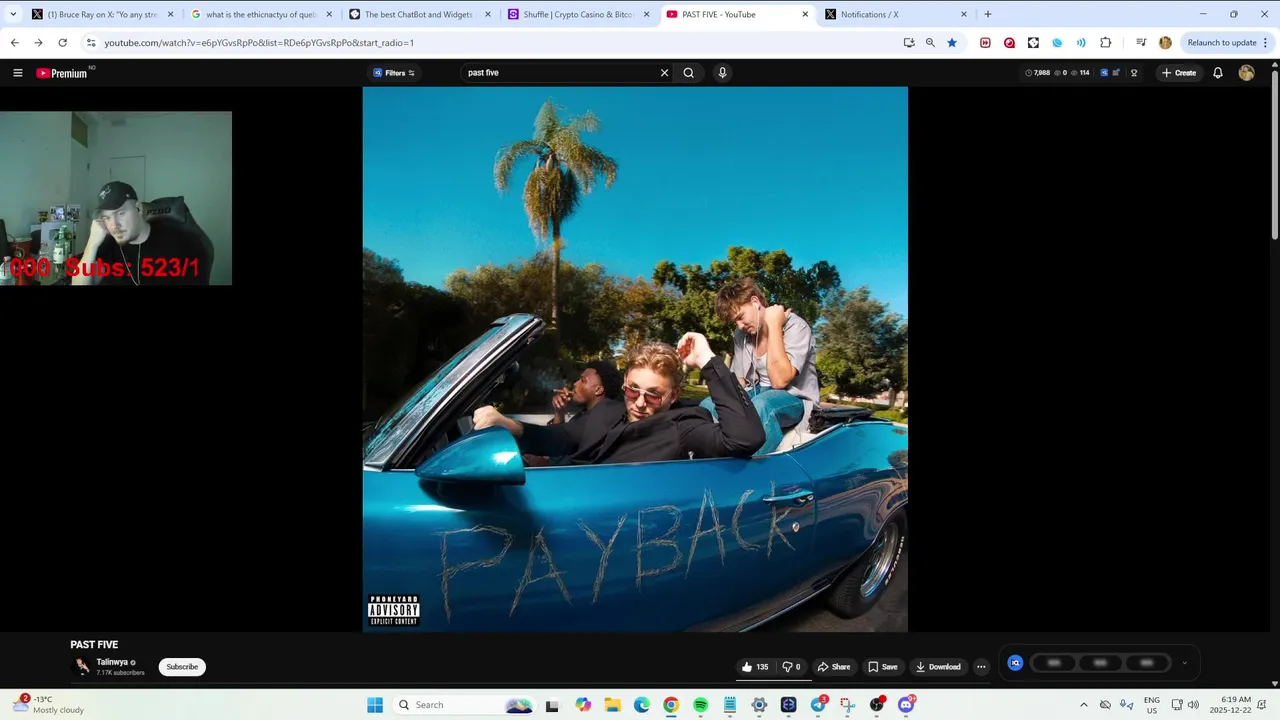Open a new browser tab
Screen dimensions: 1280x720
coord(988,14)
